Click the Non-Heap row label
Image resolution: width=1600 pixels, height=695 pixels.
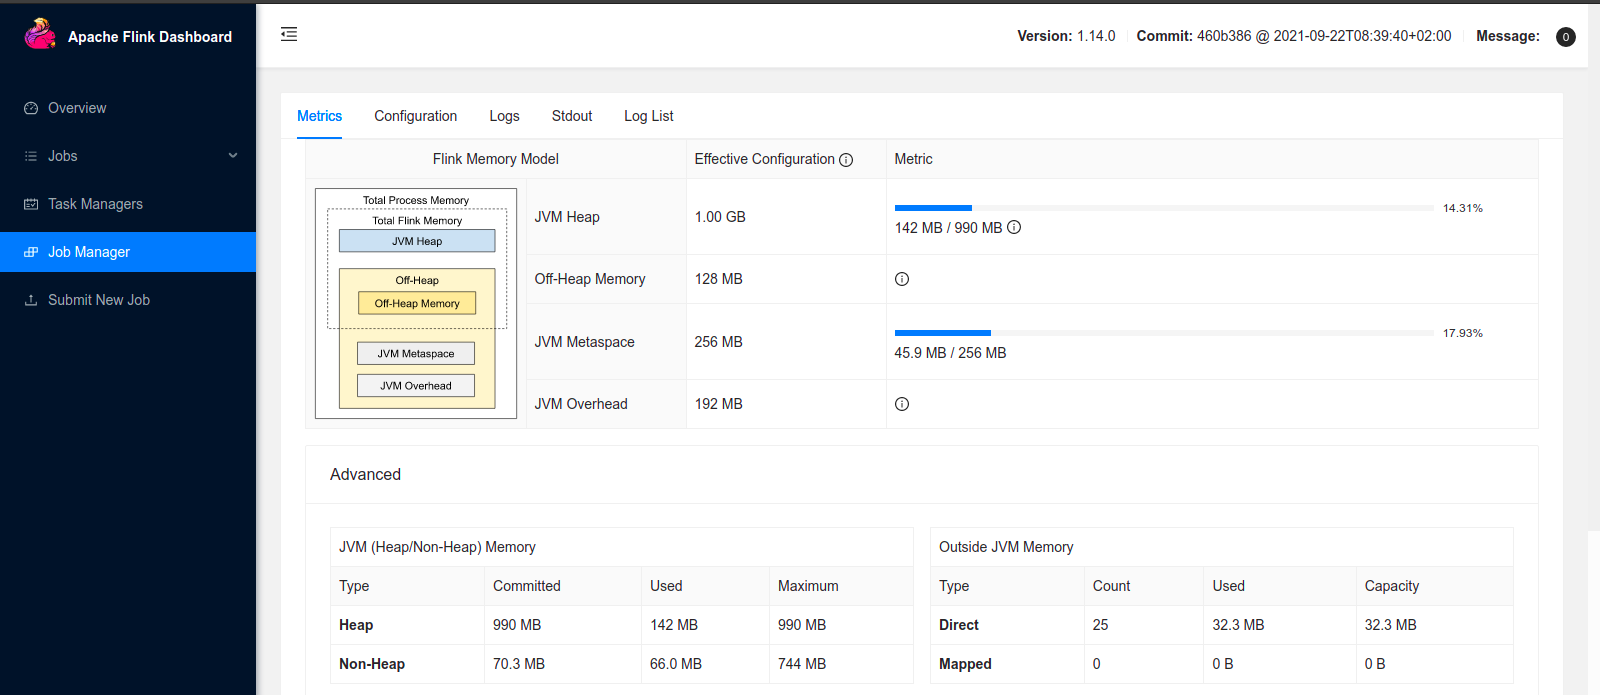(372, 664)
